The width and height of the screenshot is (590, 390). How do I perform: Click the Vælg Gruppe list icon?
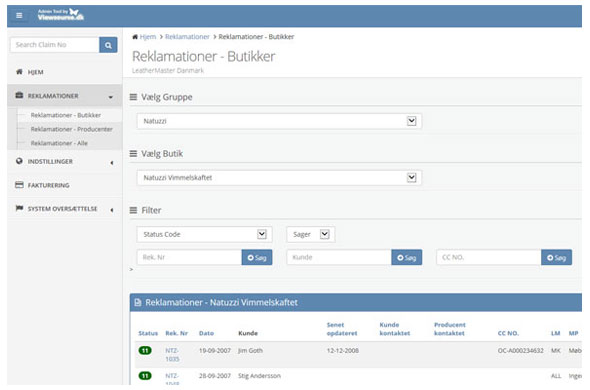click(133, 97)
